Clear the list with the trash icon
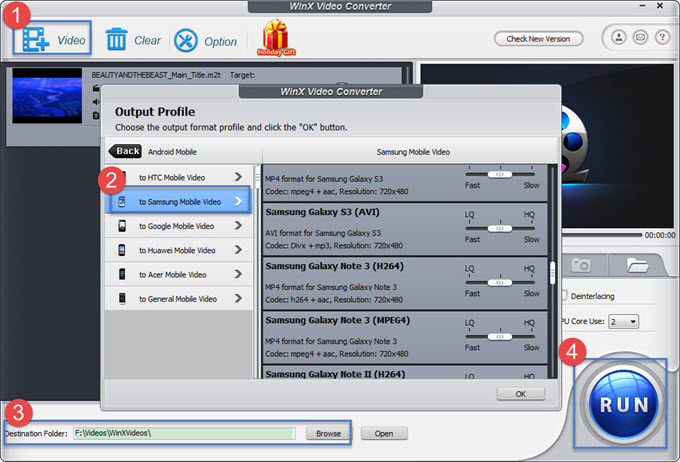Viewport: 680px width, 462px height. pos(116,39)
